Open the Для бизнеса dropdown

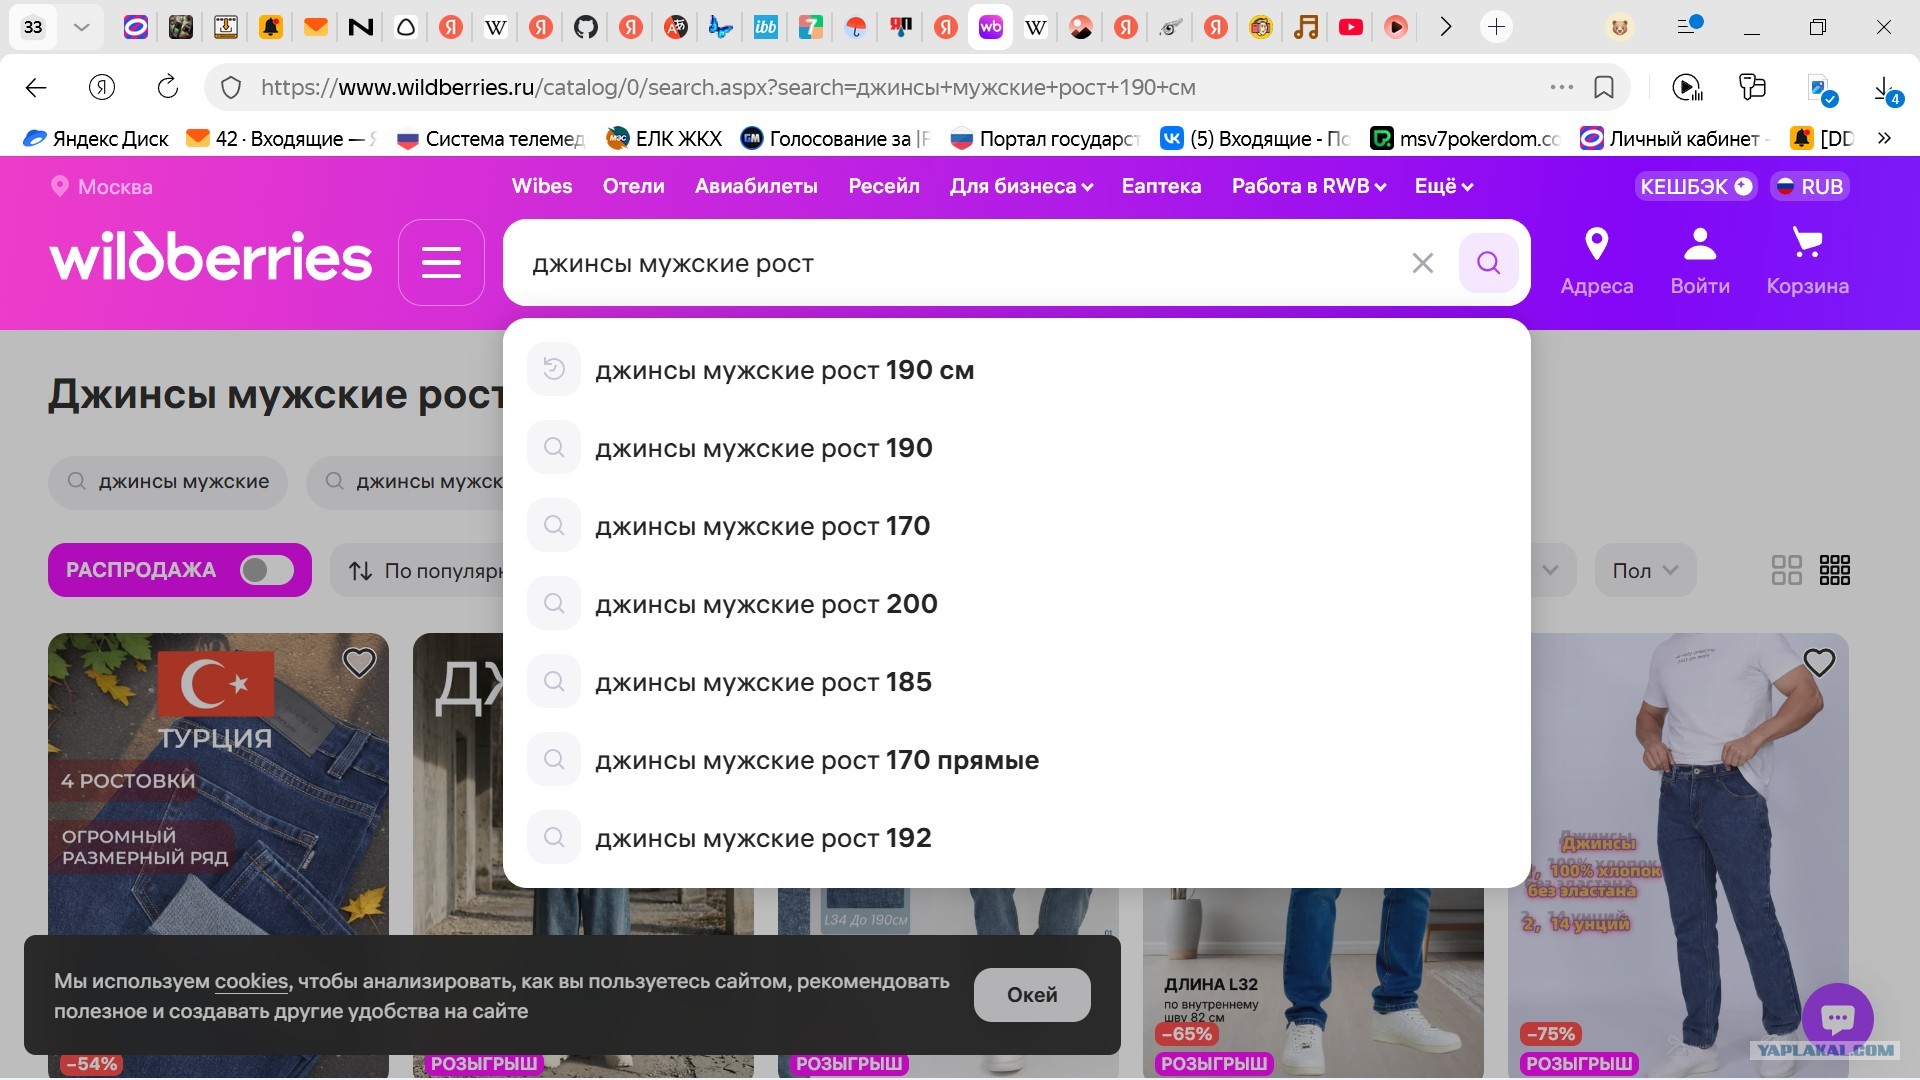point(1021,187)
